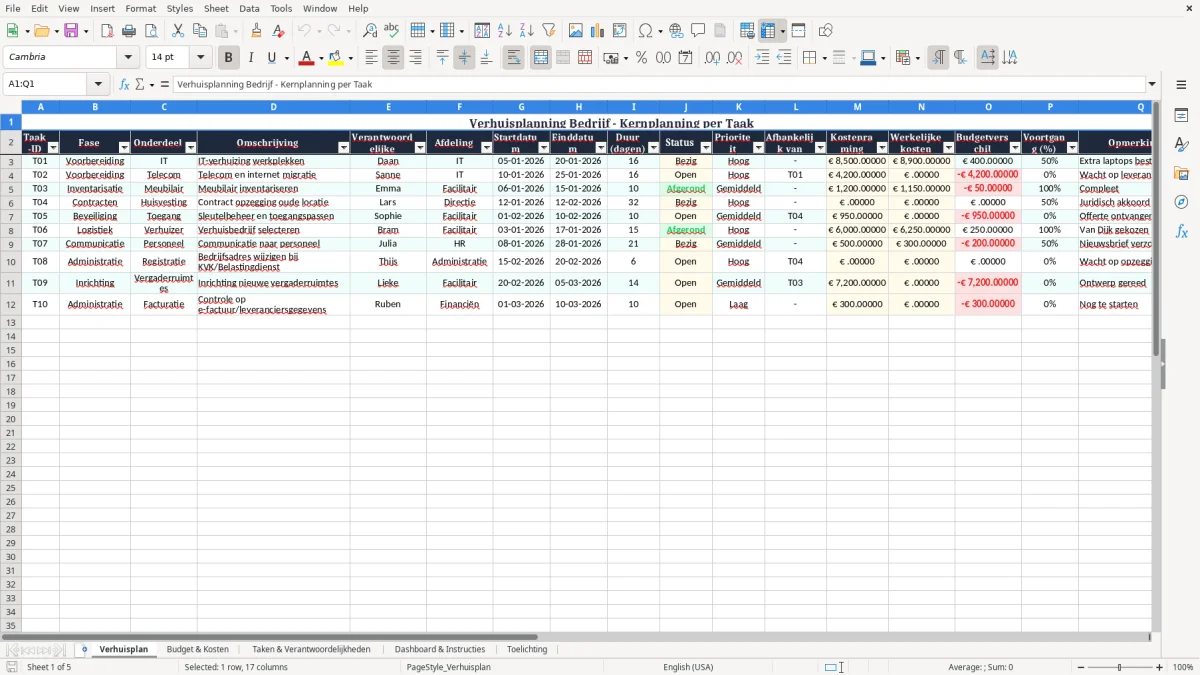Open font color dropdown arrow

(x=320, y=58)
